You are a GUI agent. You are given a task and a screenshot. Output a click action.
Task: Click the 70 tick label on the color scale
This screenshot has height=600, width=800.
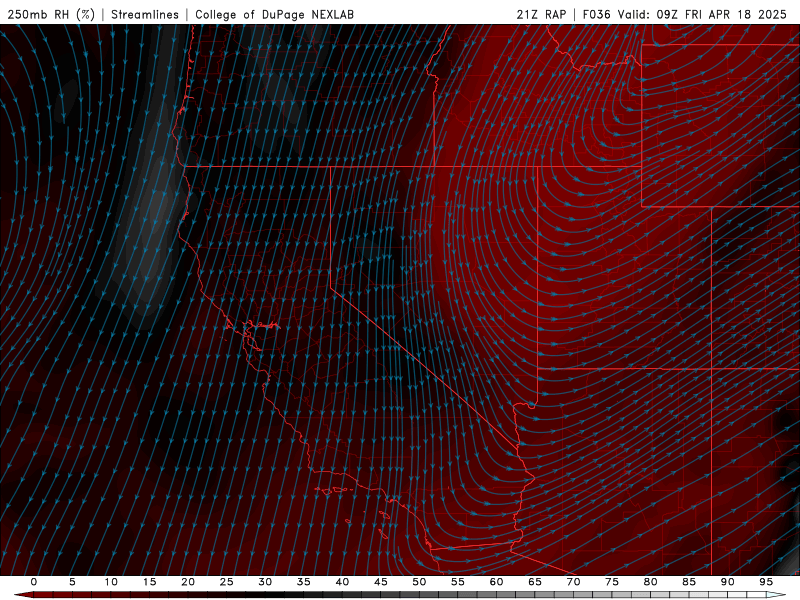(x=573, y=582)
